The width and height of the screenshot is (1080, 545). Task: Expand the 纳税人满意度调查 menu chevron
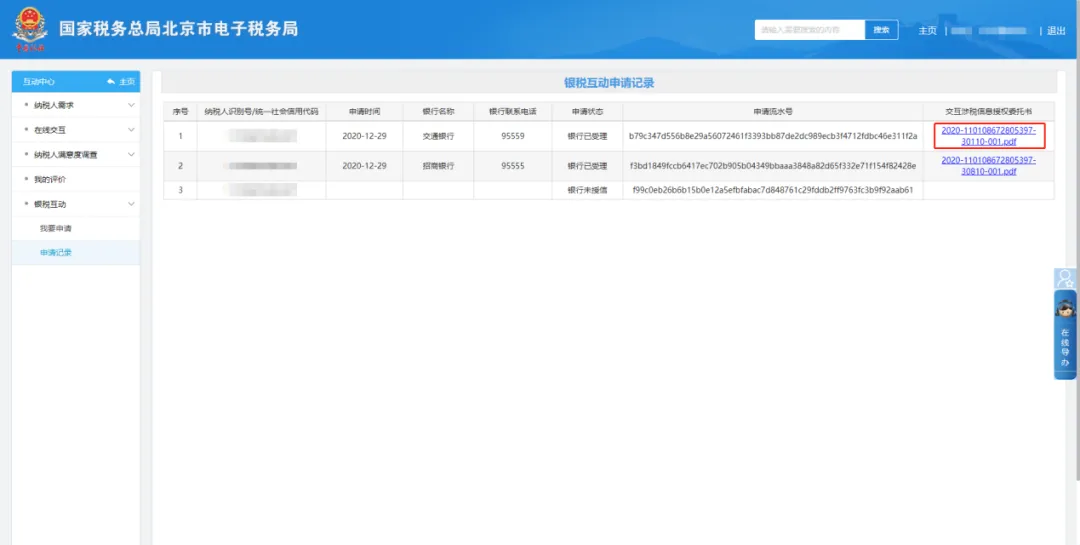(x=132, y=154)
